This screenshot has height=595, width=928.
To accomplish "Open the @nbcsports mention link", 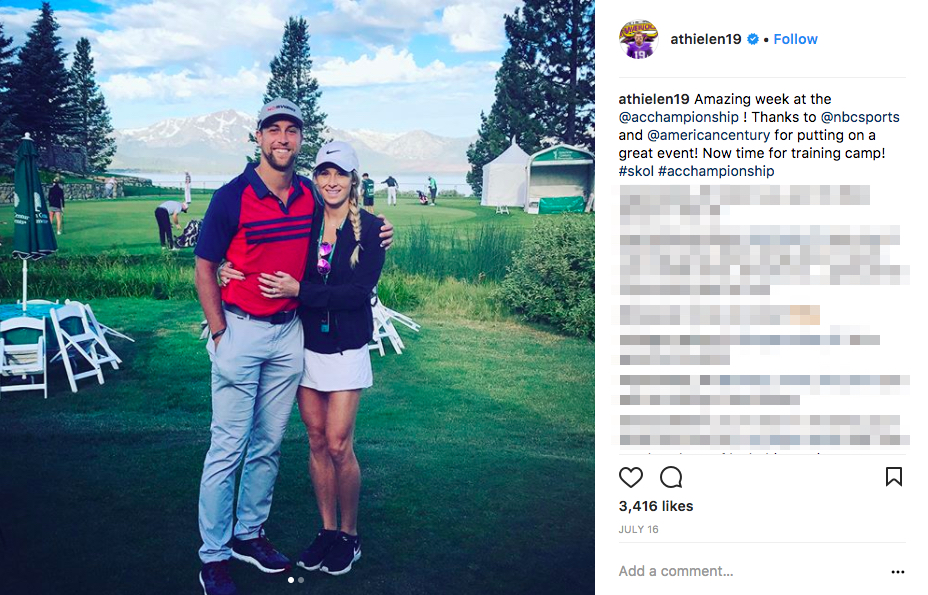I will pyautogui.click(x=860, y=117).
